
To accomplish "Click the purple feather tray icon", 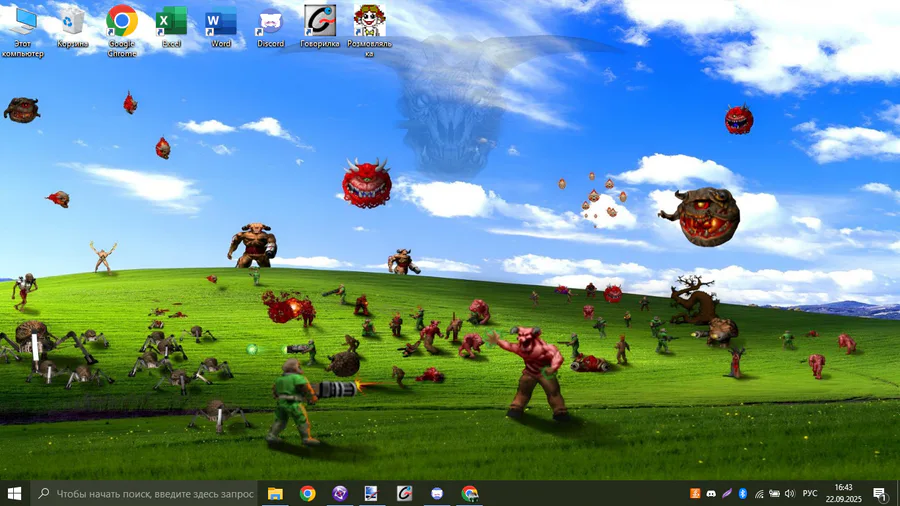I will coord(727,493).
